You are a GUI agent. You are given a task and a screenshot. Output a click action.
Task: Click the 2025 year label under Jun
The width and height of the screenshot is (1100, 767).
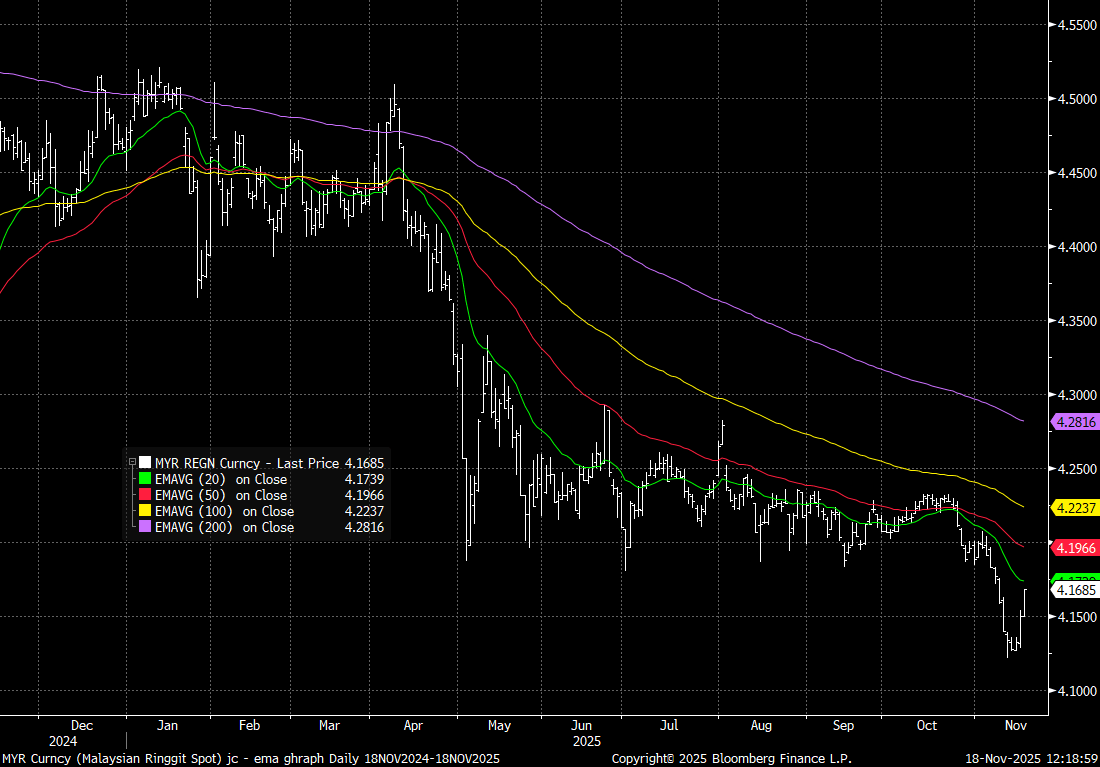coord(588,742)
